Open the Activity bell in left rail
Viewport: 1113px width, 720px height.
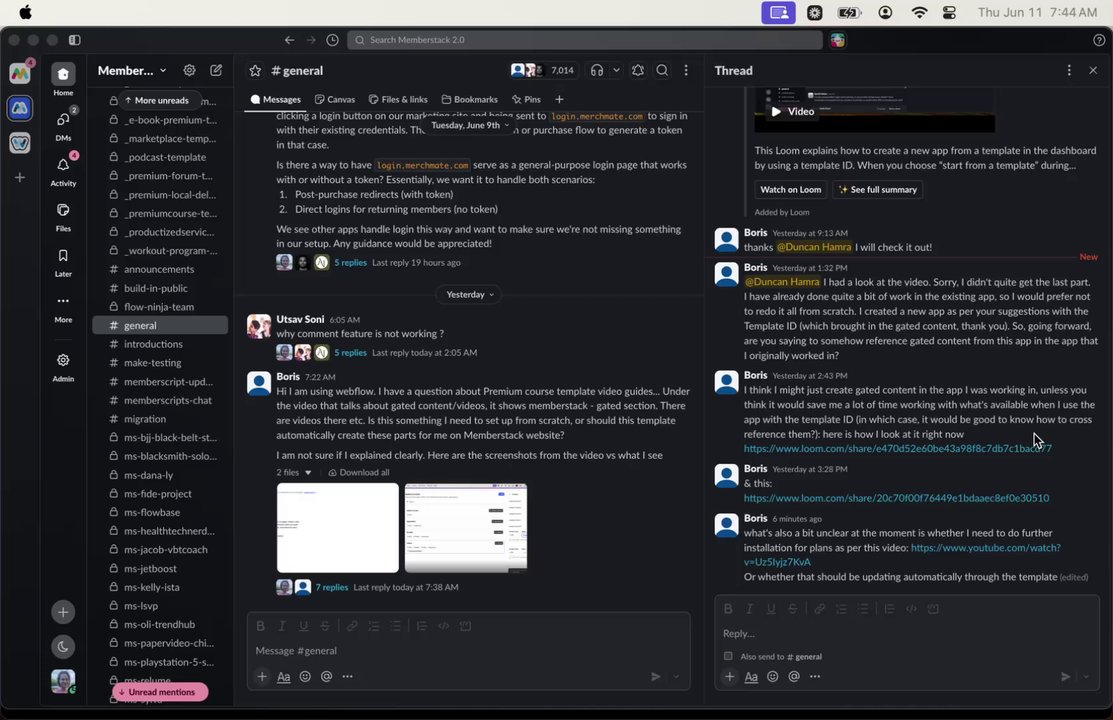click(63, 170)
